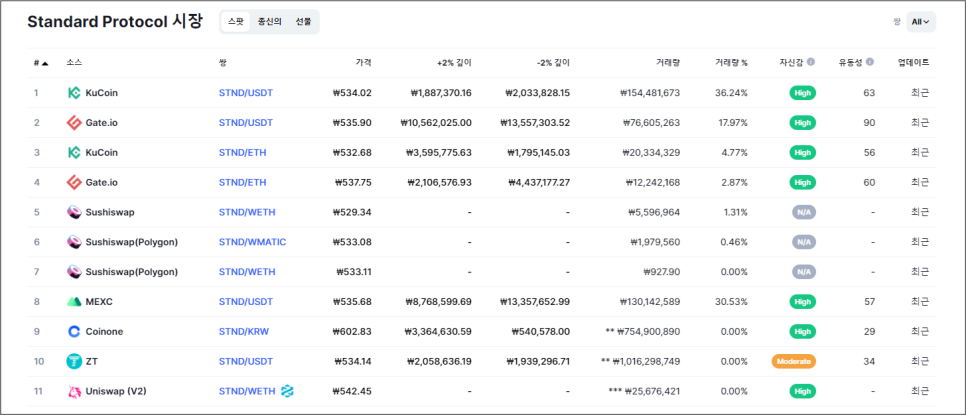This screenshot has height=415, width=966.
Task: Click volume ₩154,481,673 cell
Action: 650,93
